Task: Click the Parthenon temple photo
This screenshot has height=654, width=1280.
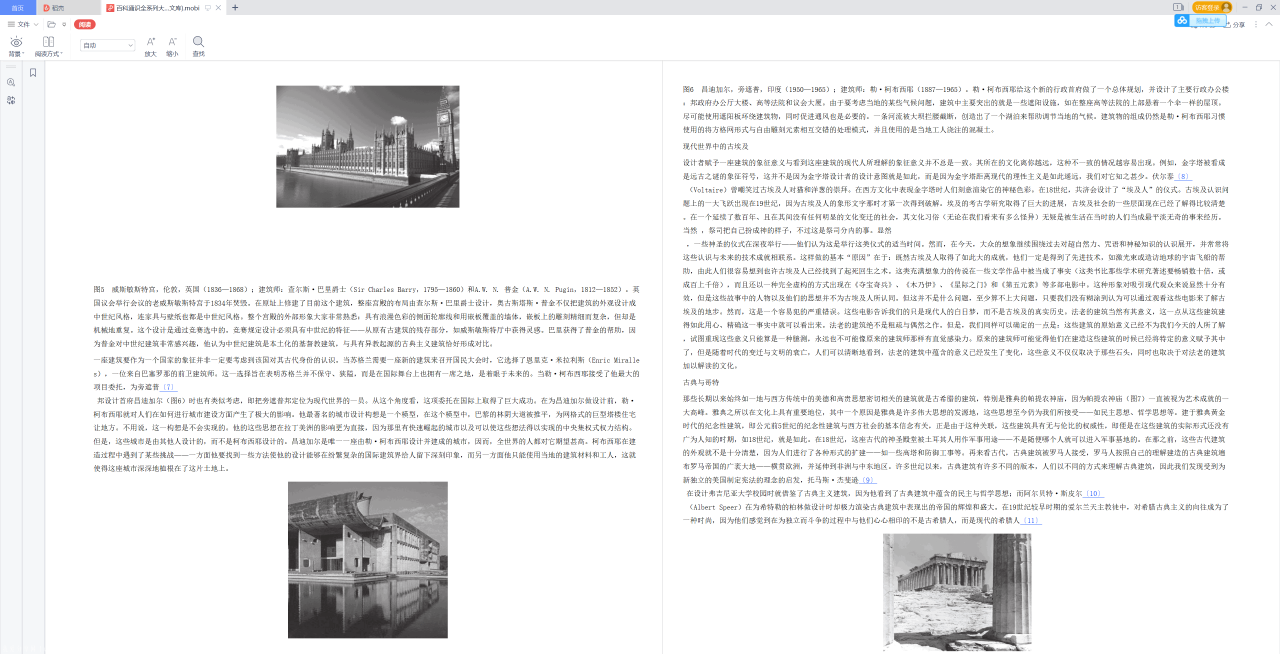Action: click(x=958, y=592)
